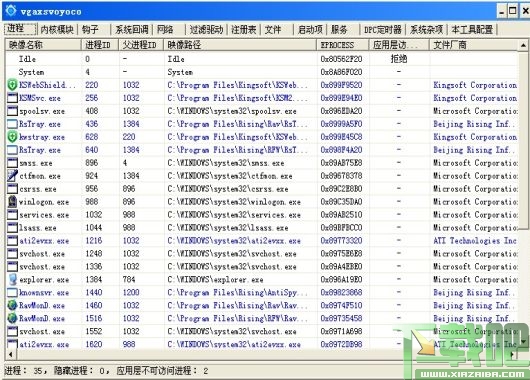Open the 过滤驱动 tab
530x380 pixels.
pyautogui.click(x=206, y=30)
